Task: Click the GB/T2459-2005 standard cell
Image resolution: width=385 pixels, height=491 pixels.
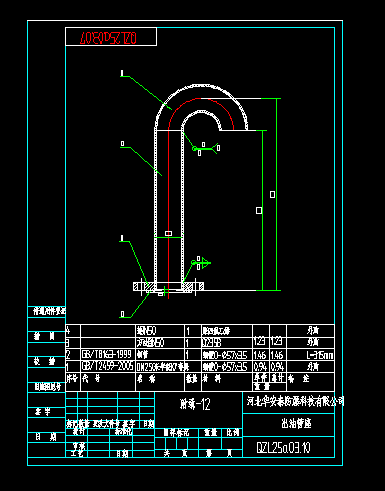Action: pos(108,366)
